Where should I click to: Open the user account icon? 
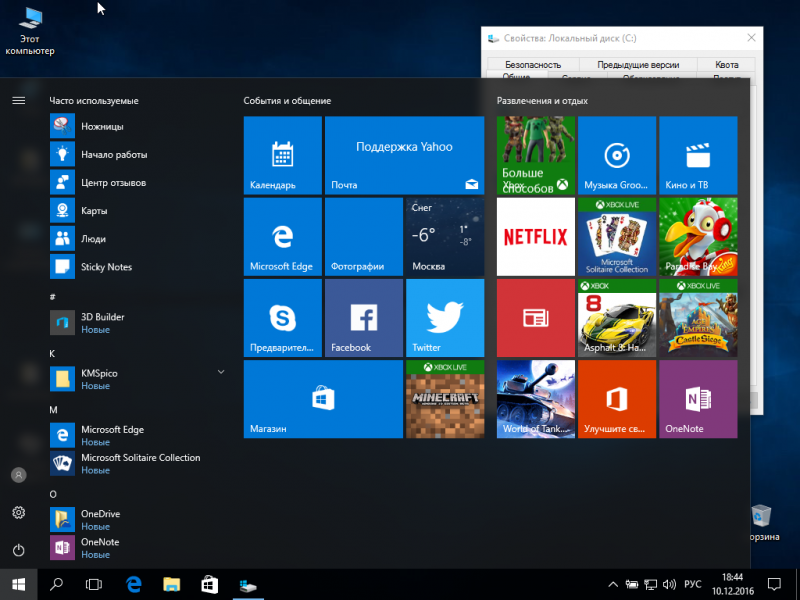(19, 475)
